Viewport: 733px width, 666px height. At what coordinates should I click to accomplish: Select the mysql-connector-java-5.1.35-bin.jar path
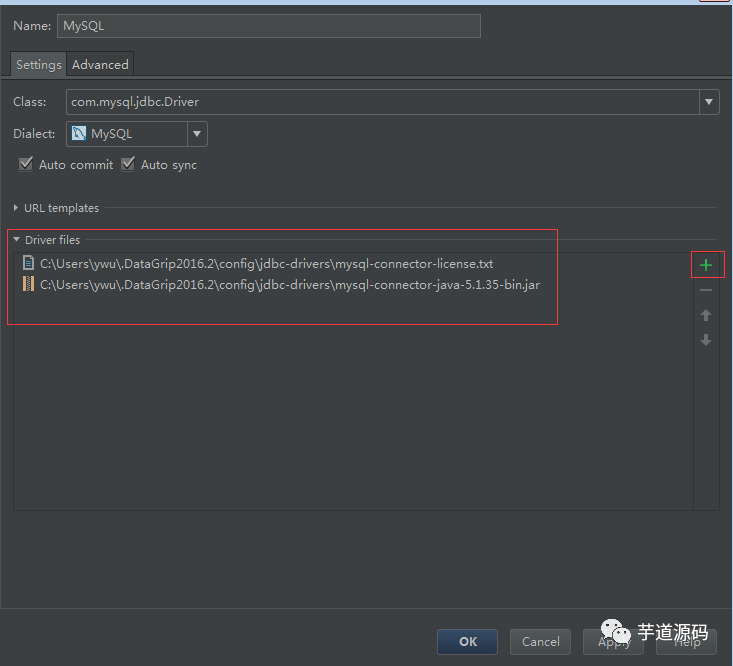(x=290, y=284)
